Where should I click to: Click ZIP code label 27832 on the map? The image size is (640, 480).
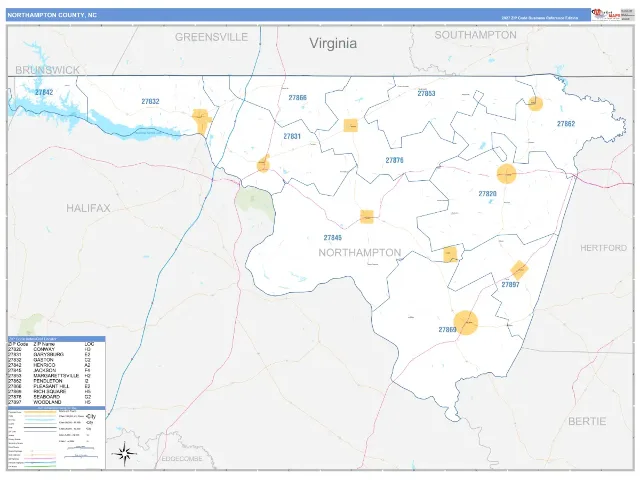pos(150,101)
